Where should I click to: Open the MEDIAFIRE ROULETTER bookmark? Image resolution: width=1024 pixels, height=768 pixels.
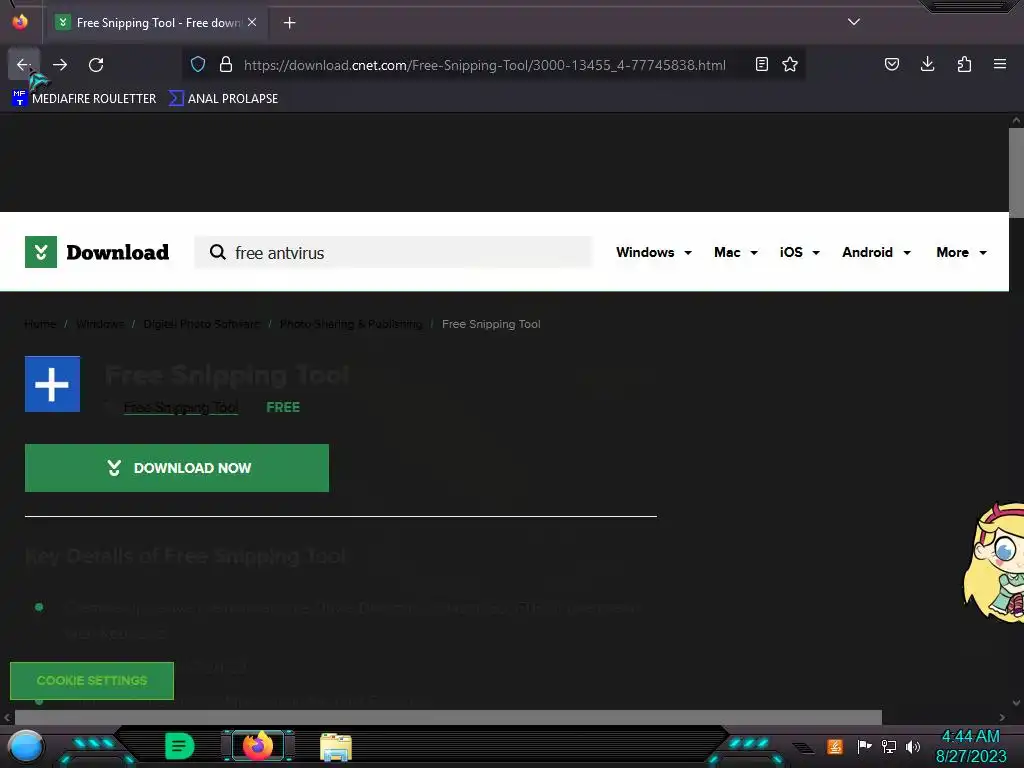(x=84, y=99)
